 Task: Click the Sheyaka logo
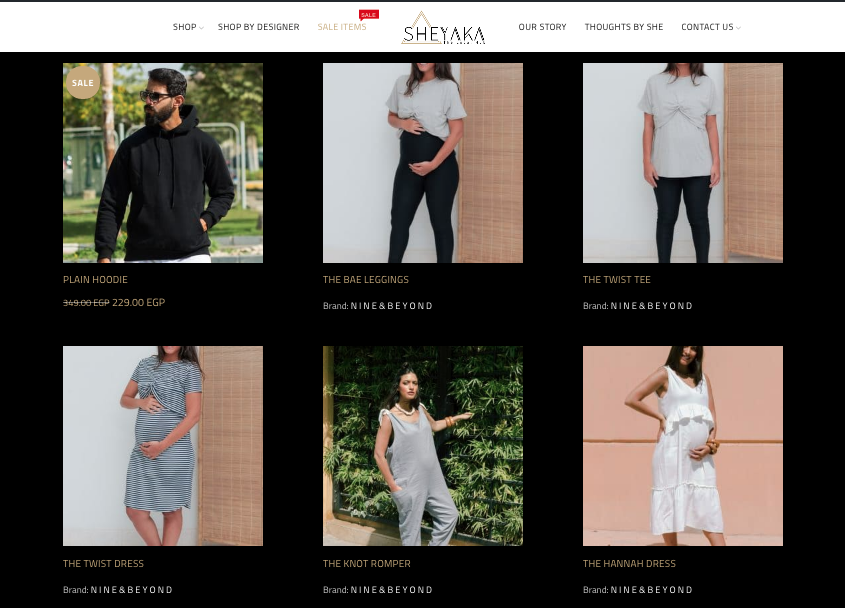(x=443, y=27)
